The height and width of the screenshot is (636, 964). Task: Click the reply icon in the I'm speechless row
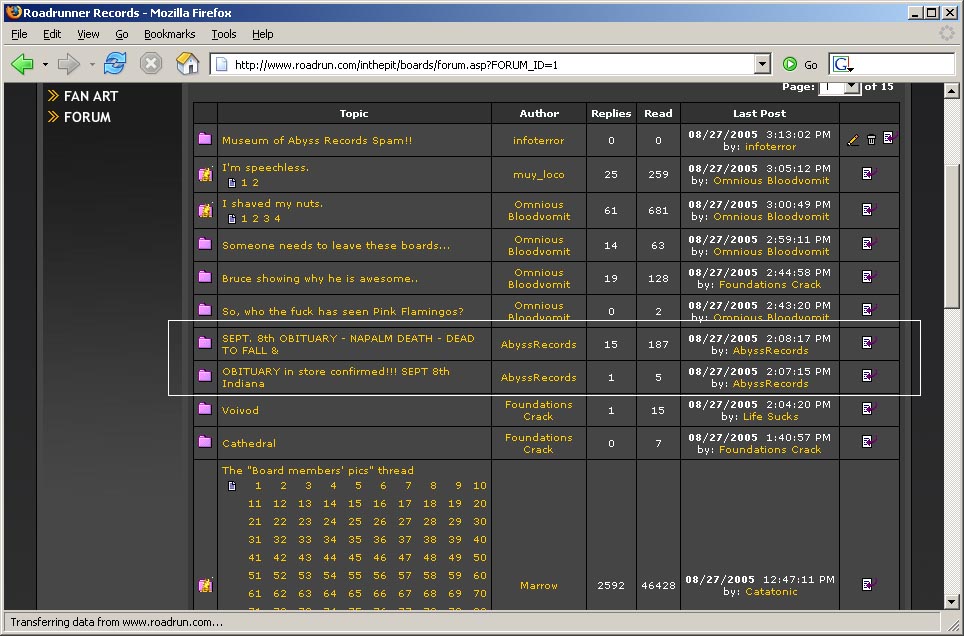pyautogui.click(x=869, y=173)
